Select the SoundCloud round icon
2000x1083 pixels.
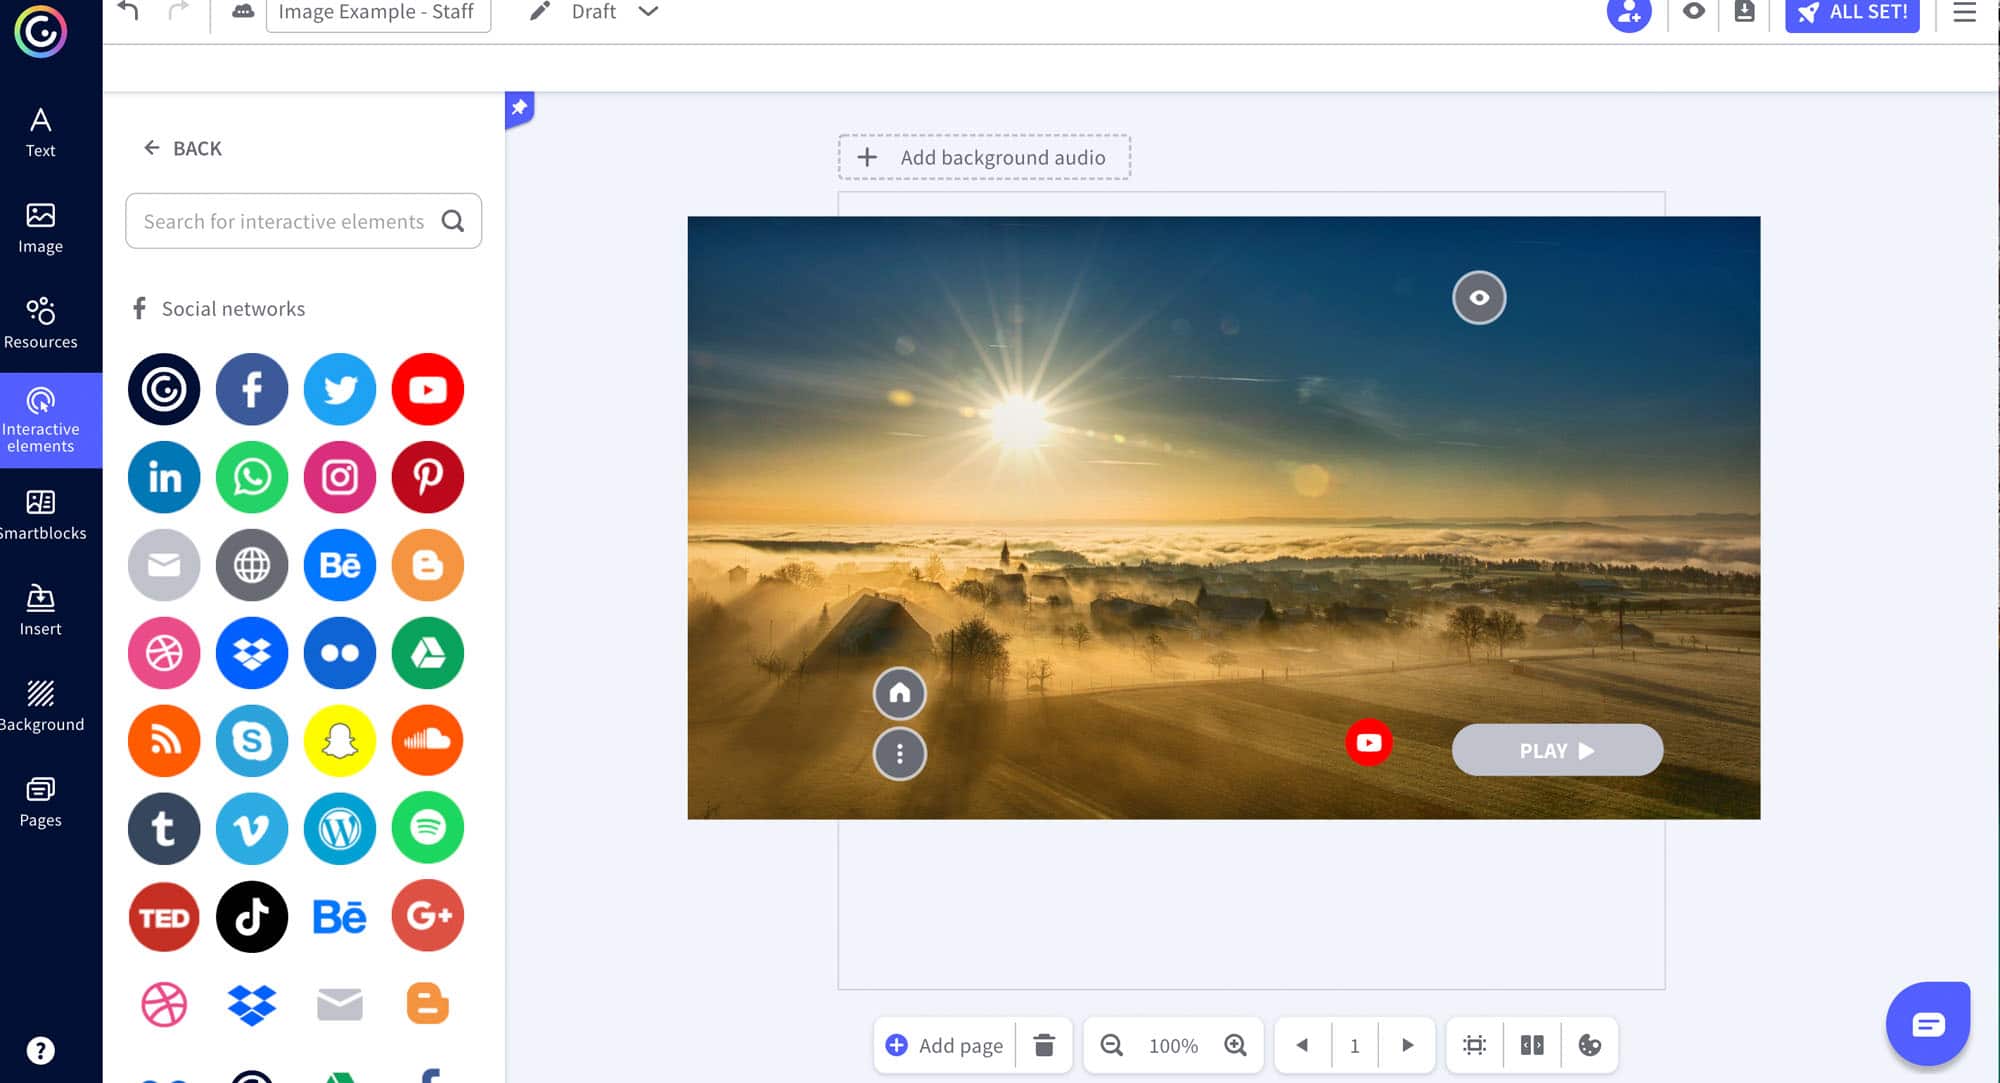point(428,741)
